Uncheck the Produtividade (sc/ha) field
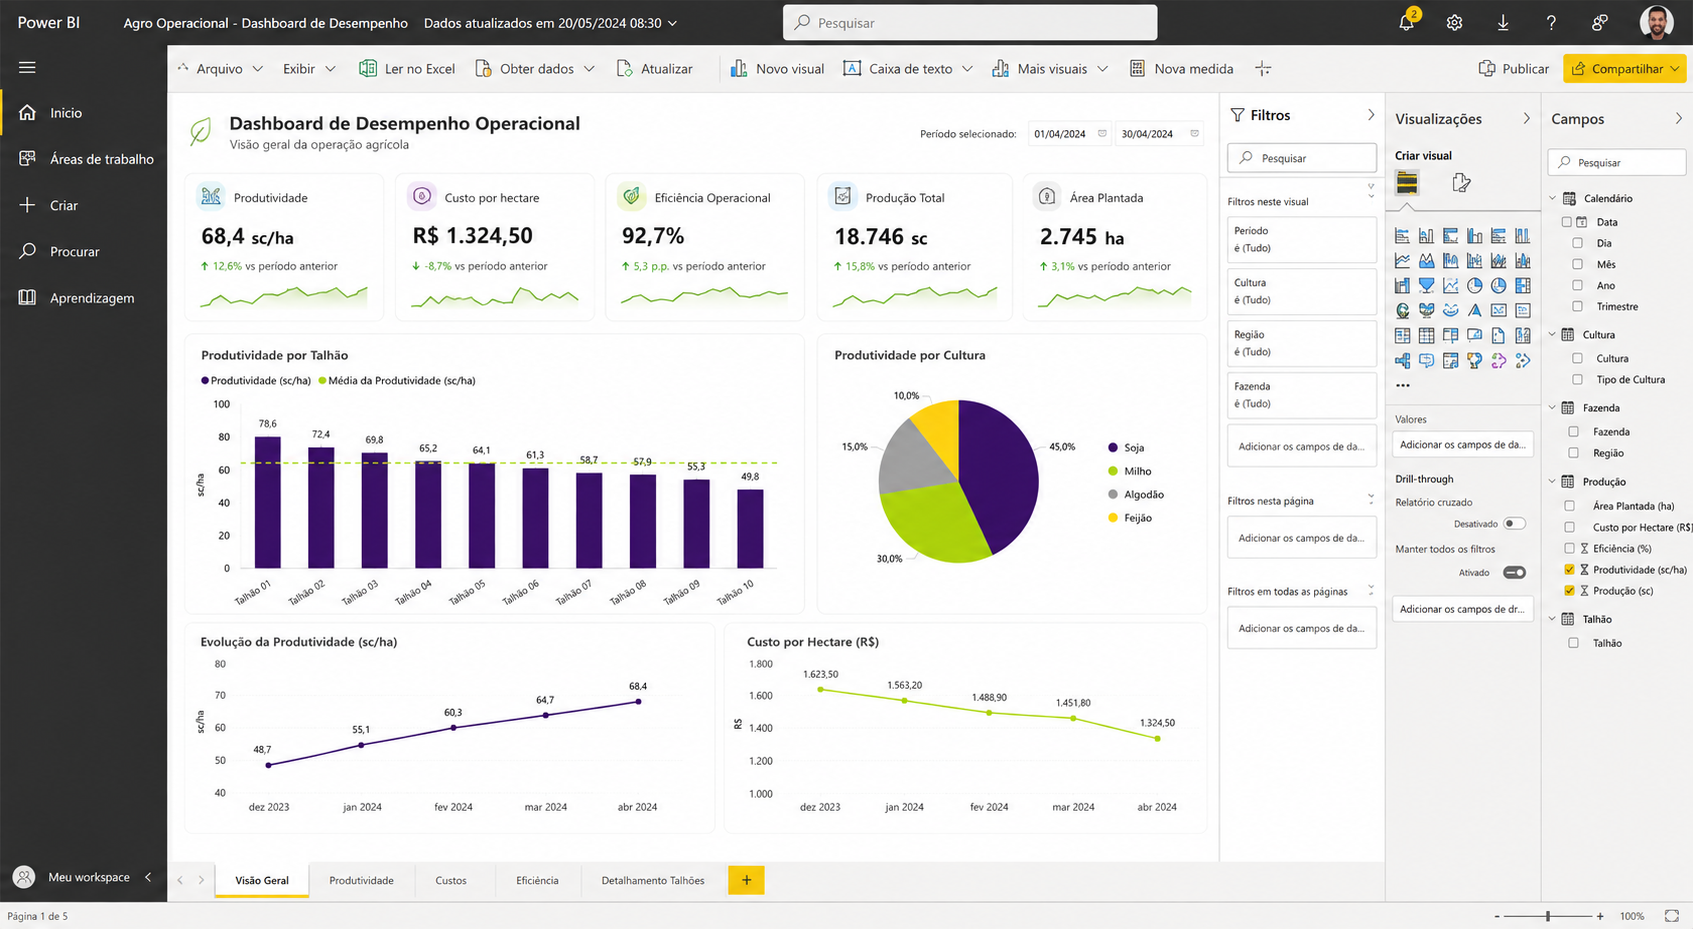The image size is (1693, 929). [1569, 569]
